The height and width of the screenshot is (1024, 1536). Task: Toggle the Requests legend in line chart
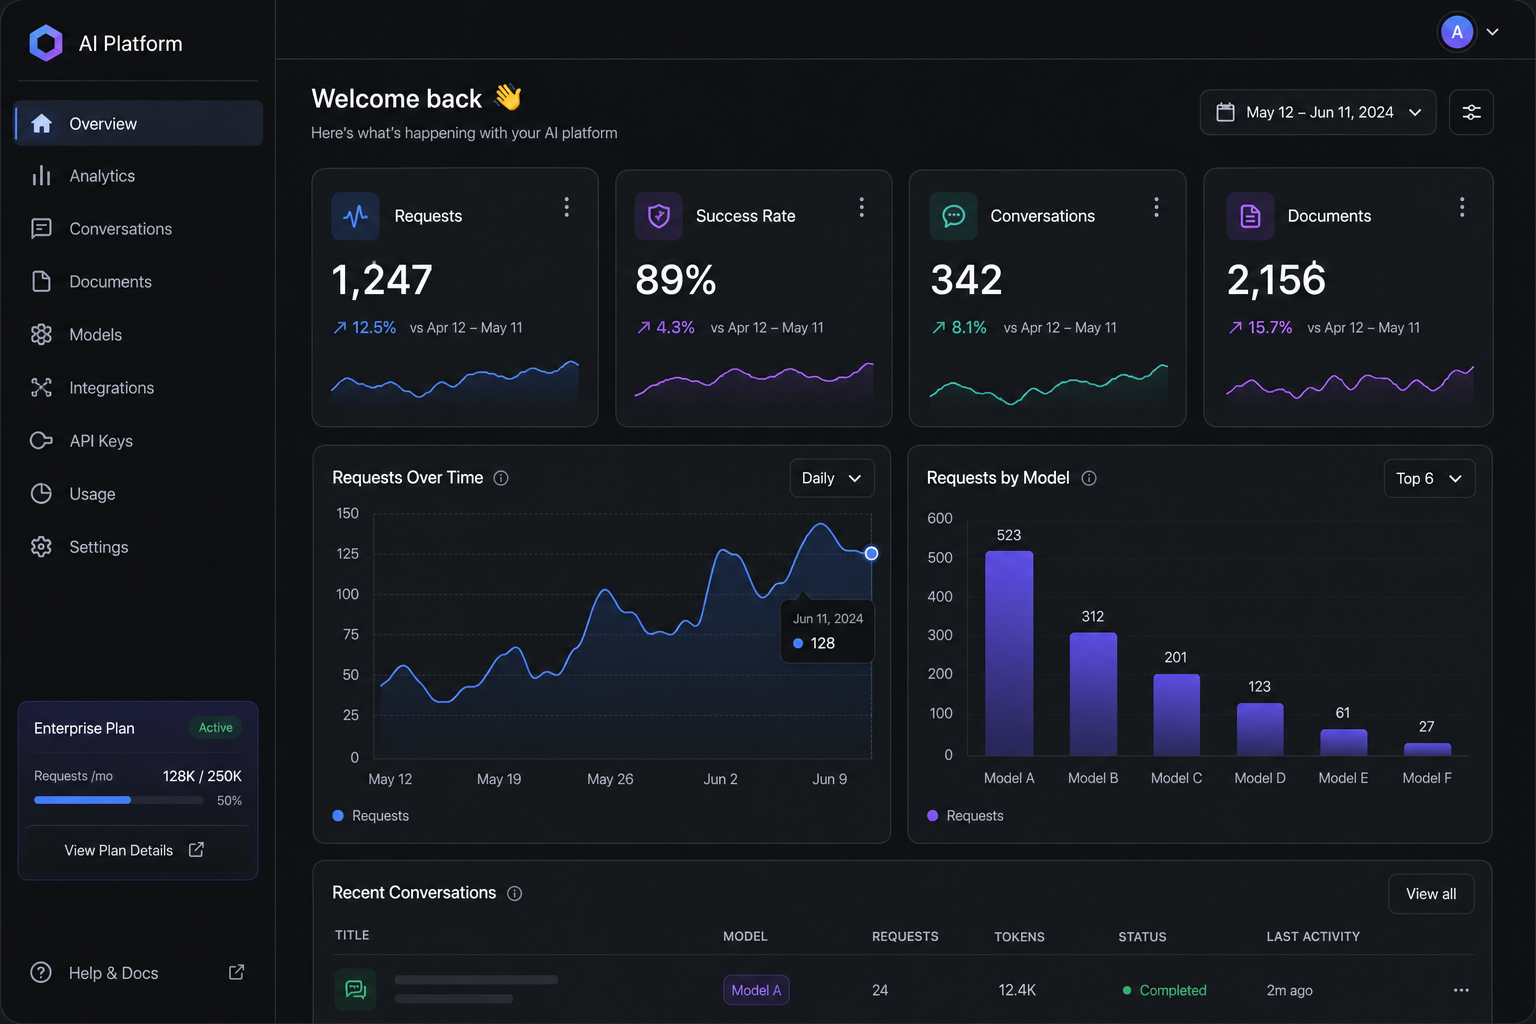point(371,816)
